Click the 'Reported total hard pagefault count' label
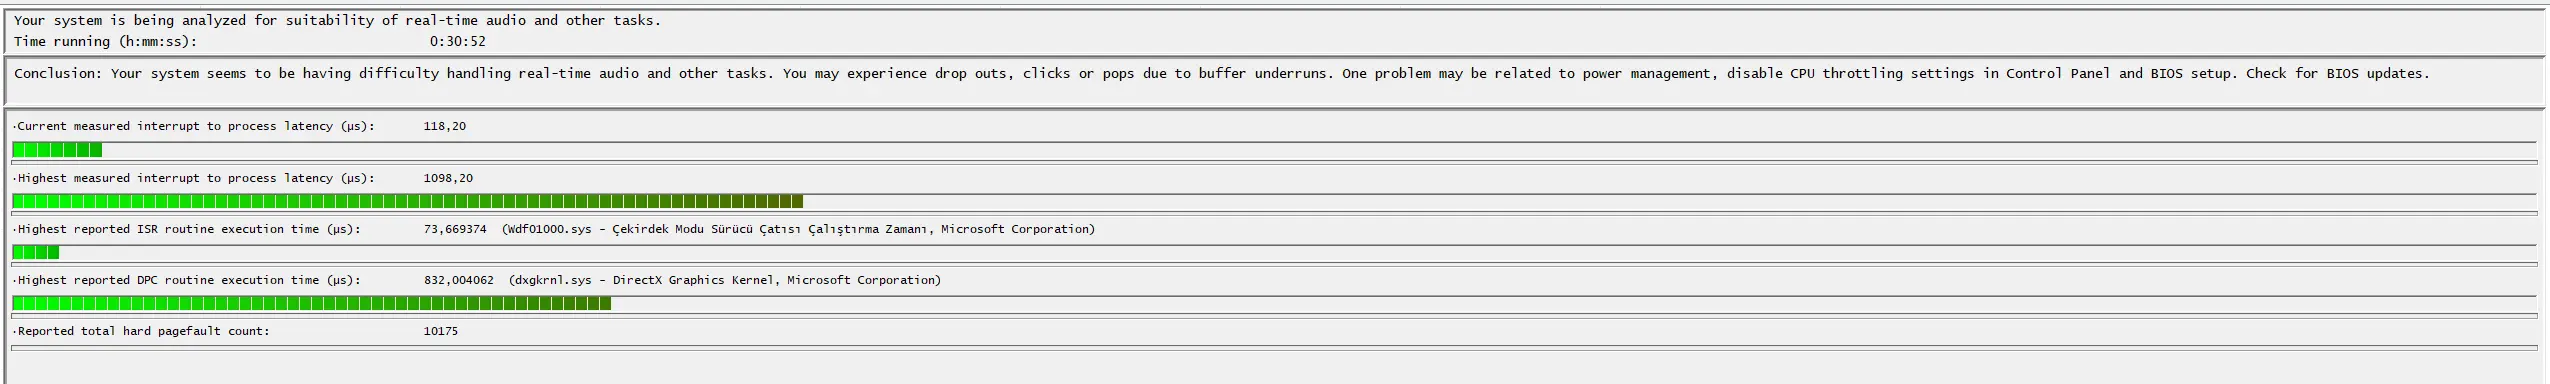2550x384 pixels. (142, 331)
